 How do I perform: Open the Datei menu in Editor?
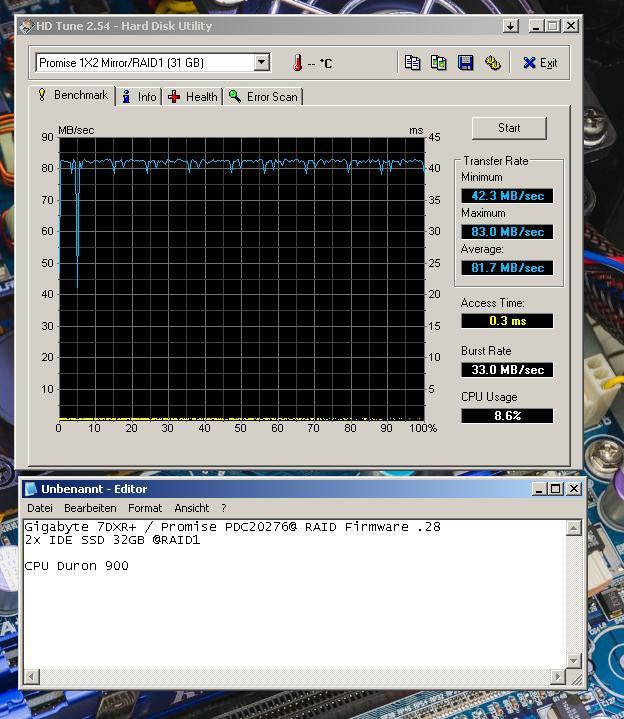click(x=40, y=508)
